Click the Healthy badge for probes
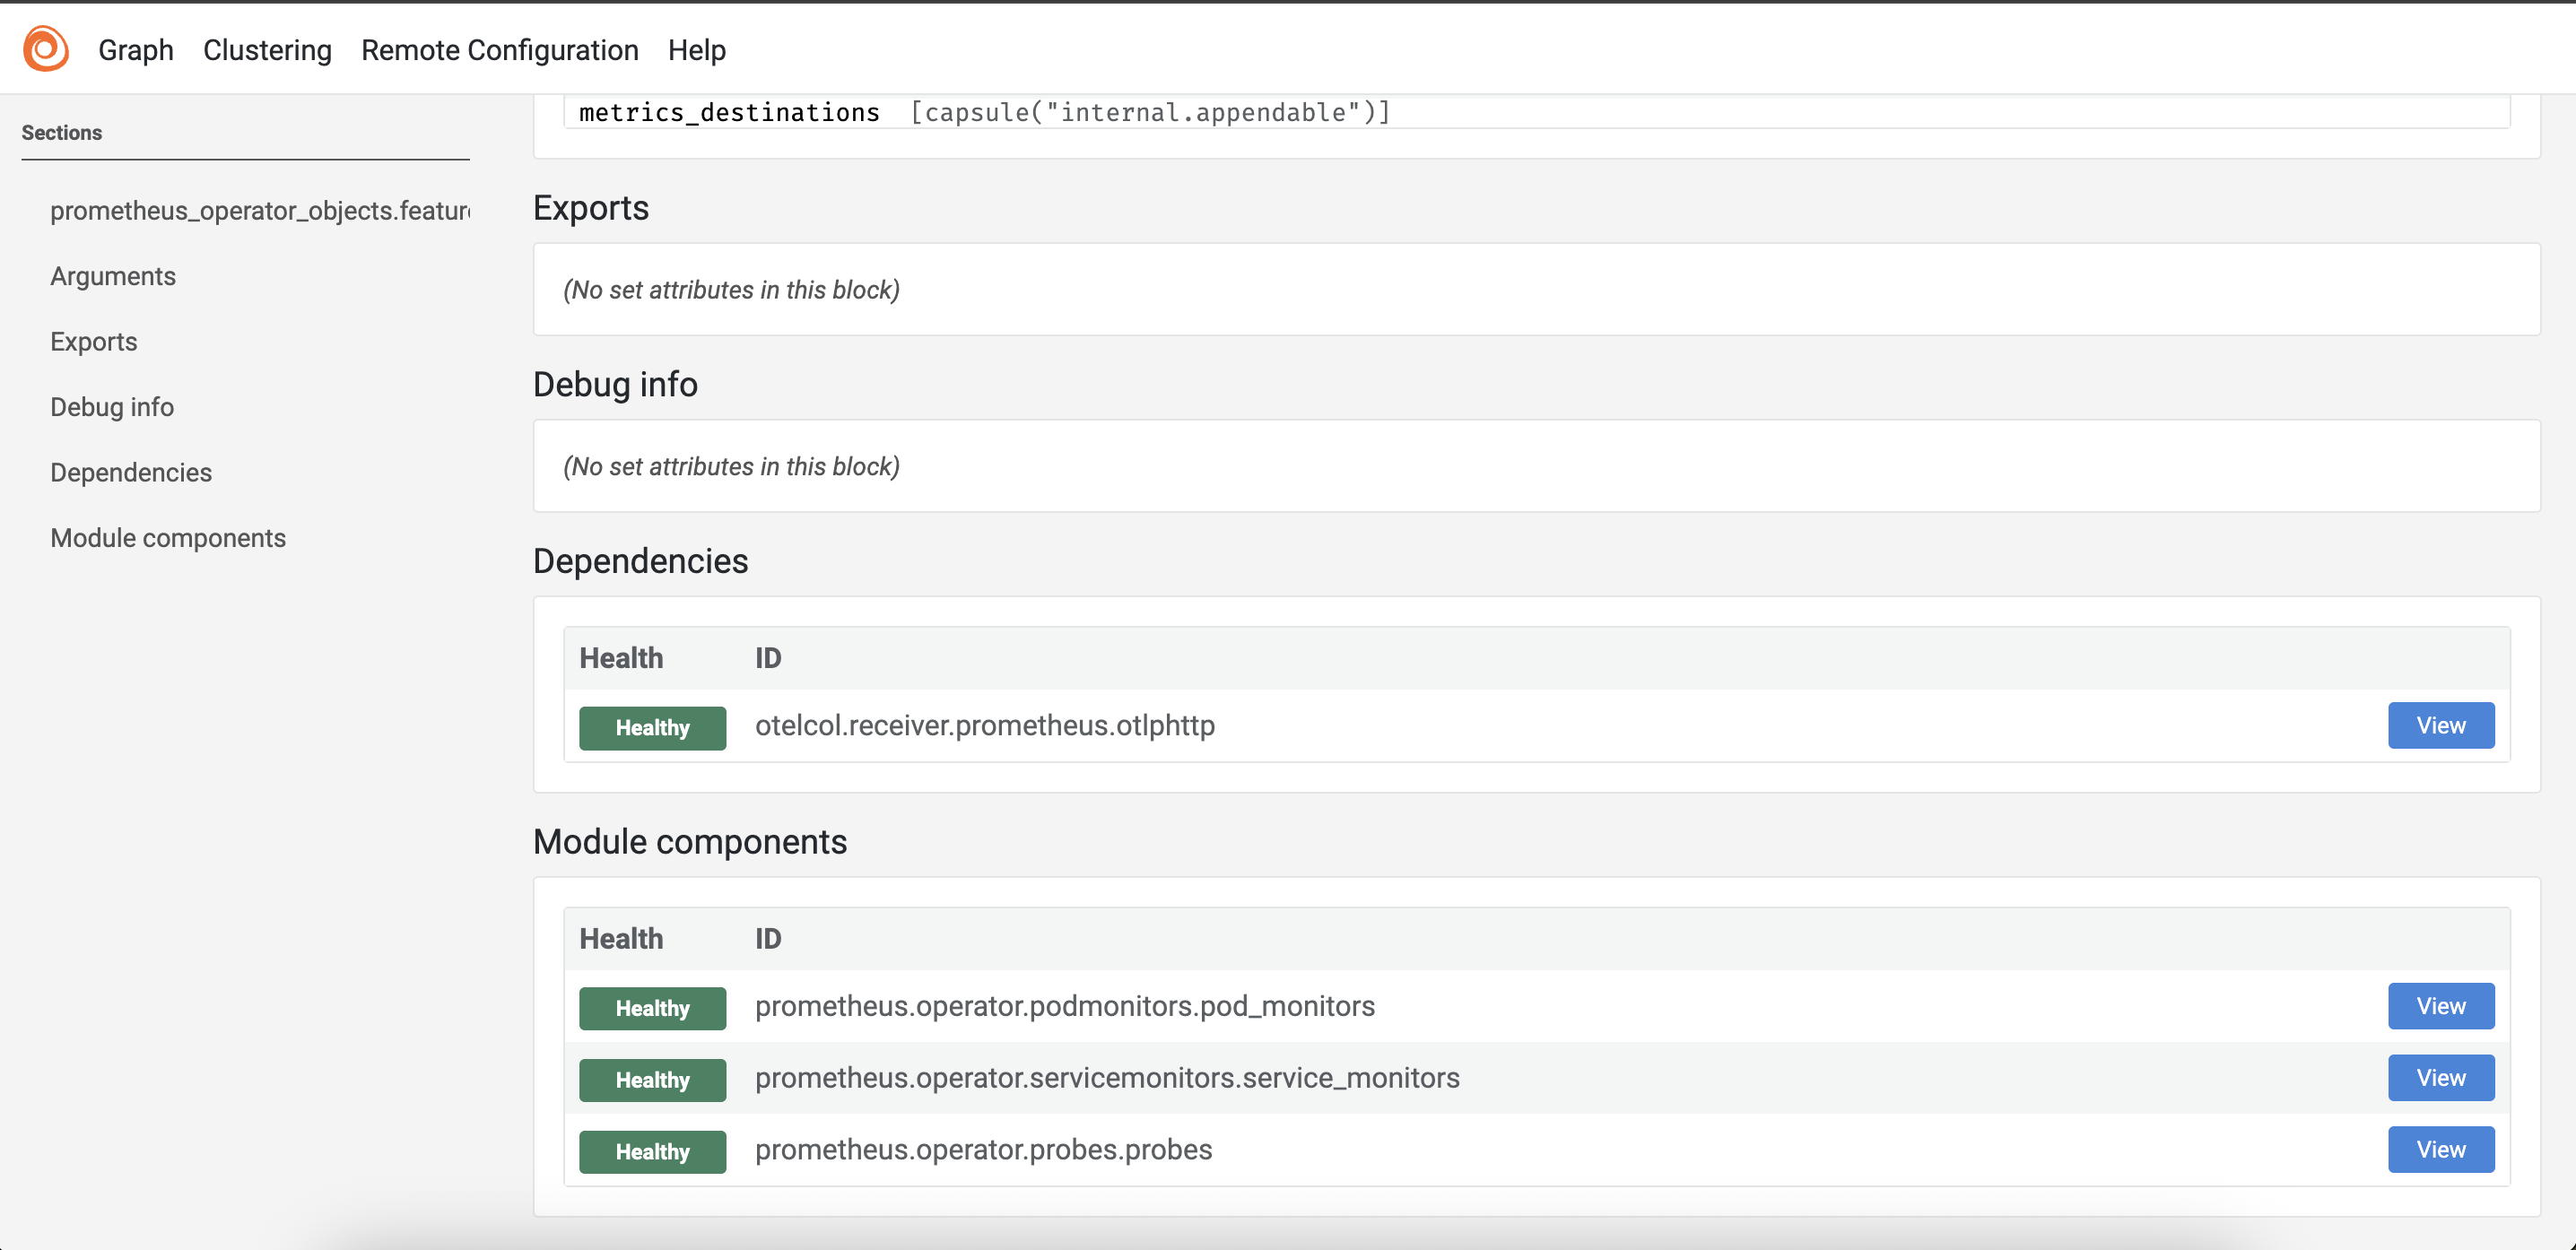Viewport: 2576px width, 1250px height. point(651,1151)
